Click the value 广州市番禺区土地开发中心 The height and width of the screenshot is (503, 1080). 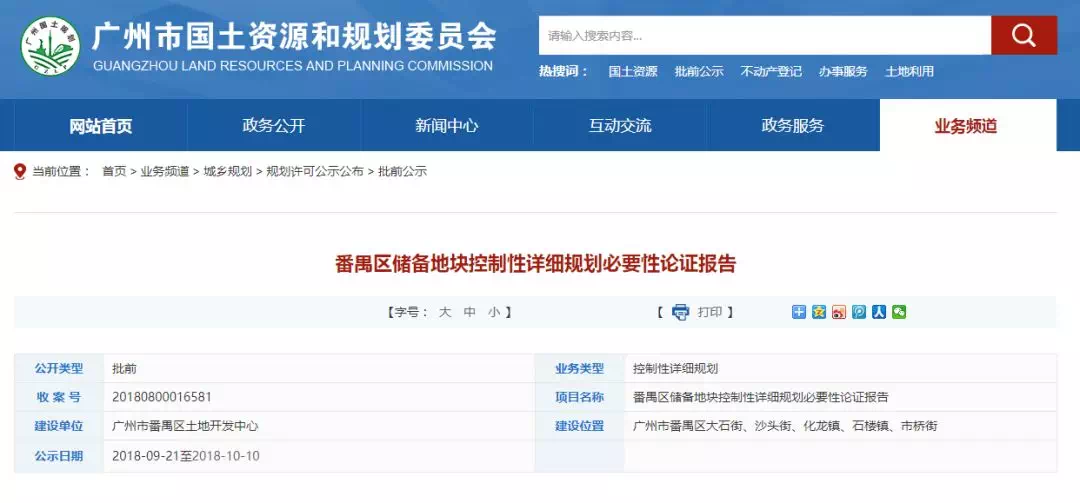point(185,426)
